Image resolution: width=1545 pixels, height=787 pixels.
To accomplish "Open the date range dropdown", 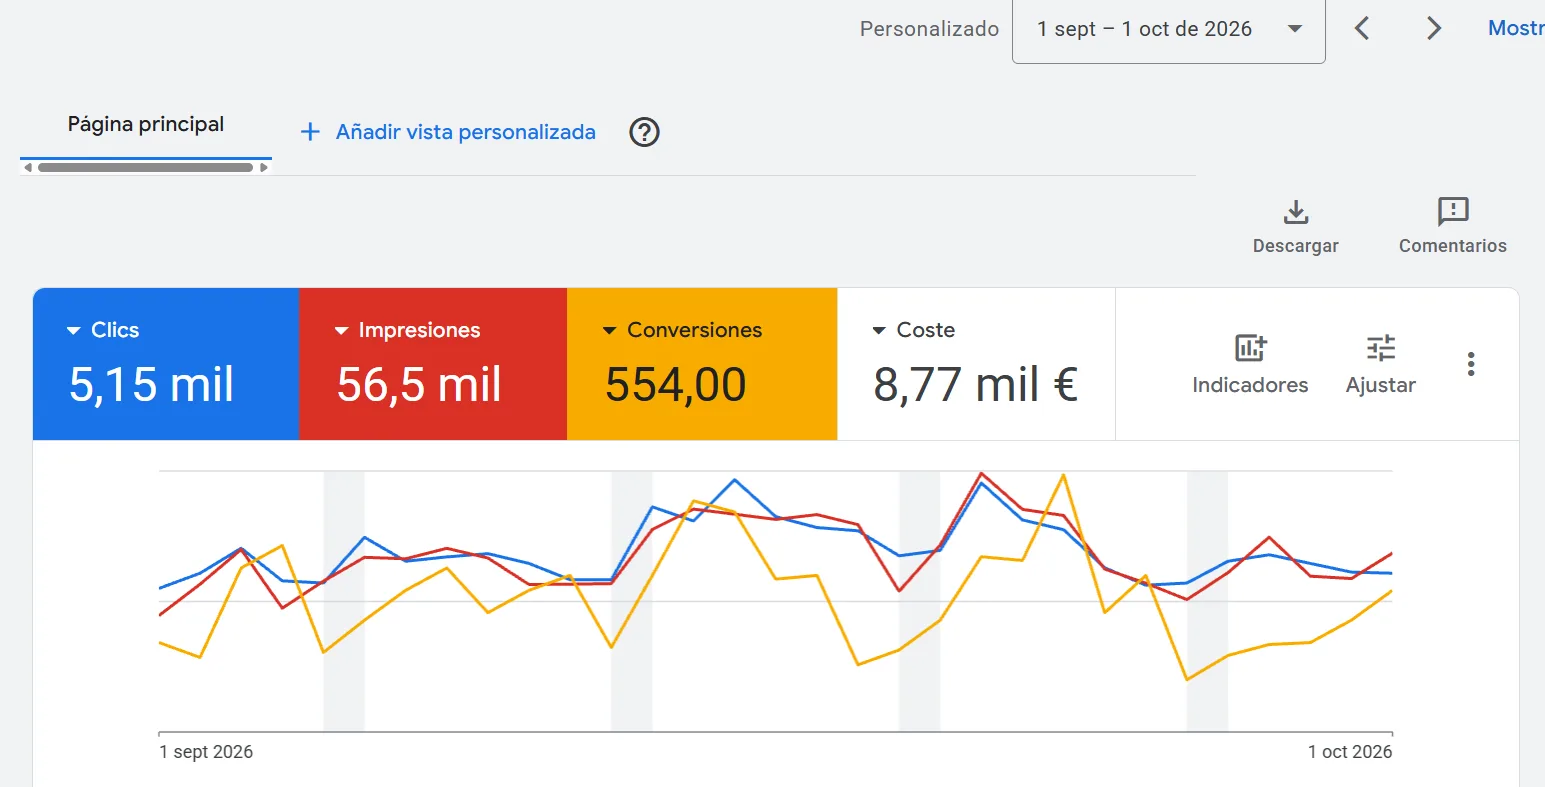I will coord(1169,30).
